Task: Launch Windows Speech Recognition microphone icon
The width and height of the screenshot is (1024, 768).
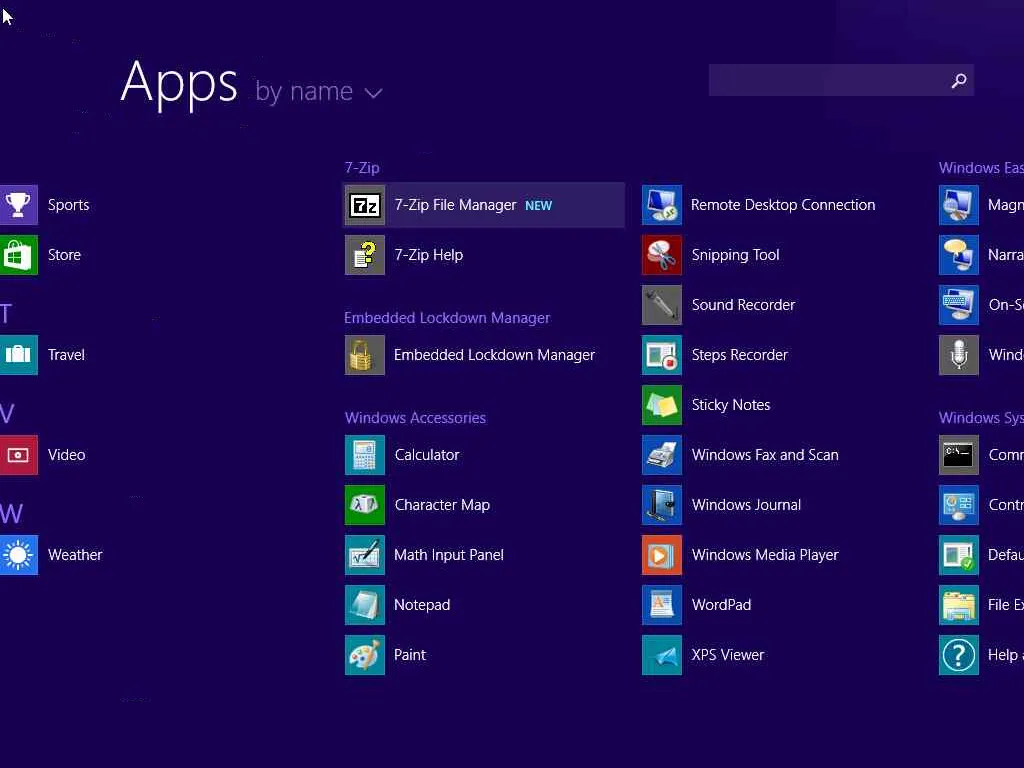Action: point(959,355)
